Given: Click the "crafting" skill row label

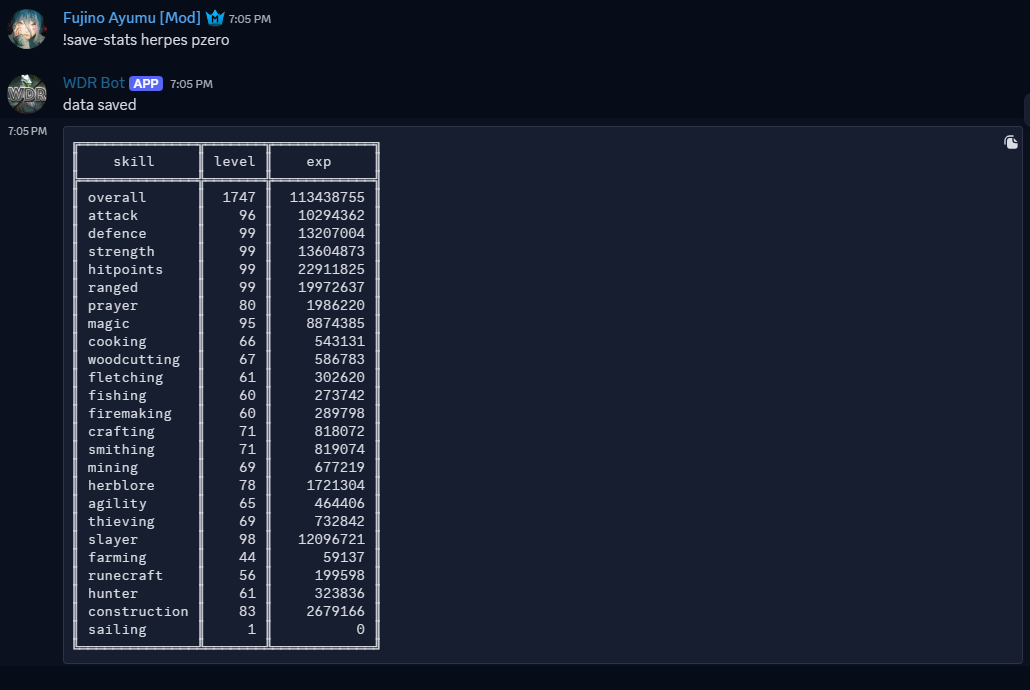Looking at the screenshot, I should click(122, 431).
